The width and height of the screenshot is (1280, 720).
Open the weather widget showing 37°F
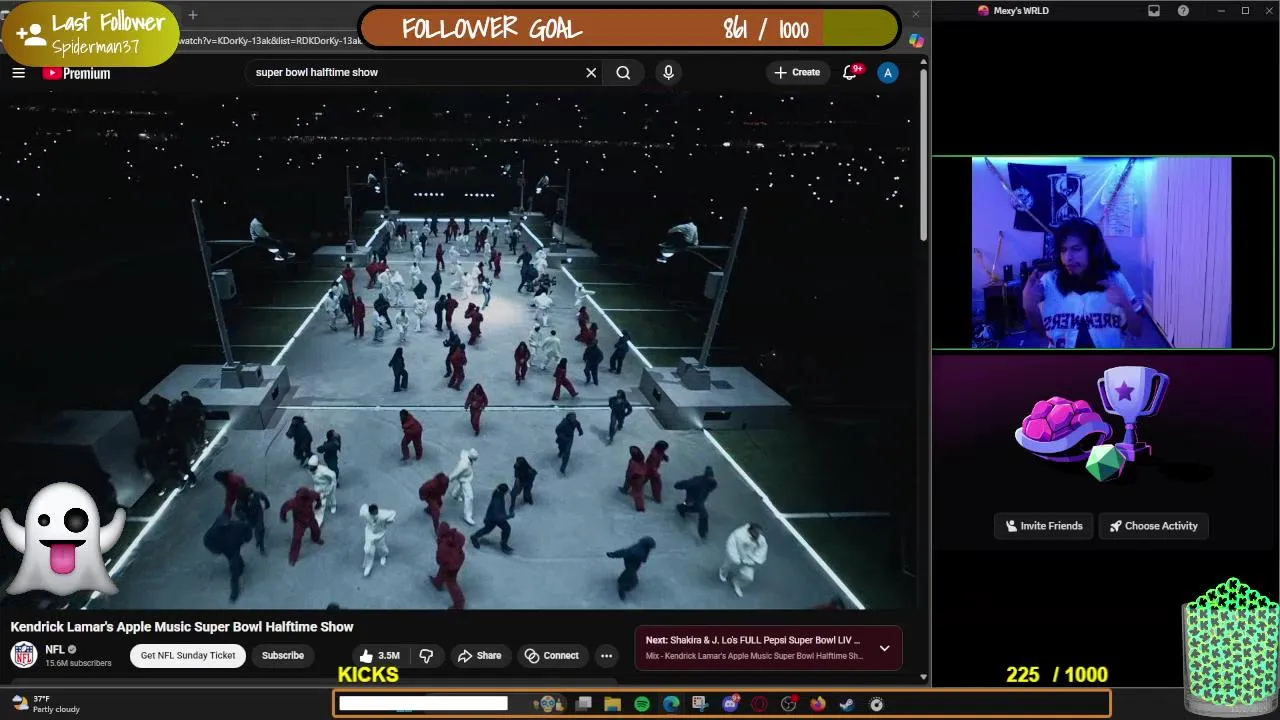click(45, 704)
